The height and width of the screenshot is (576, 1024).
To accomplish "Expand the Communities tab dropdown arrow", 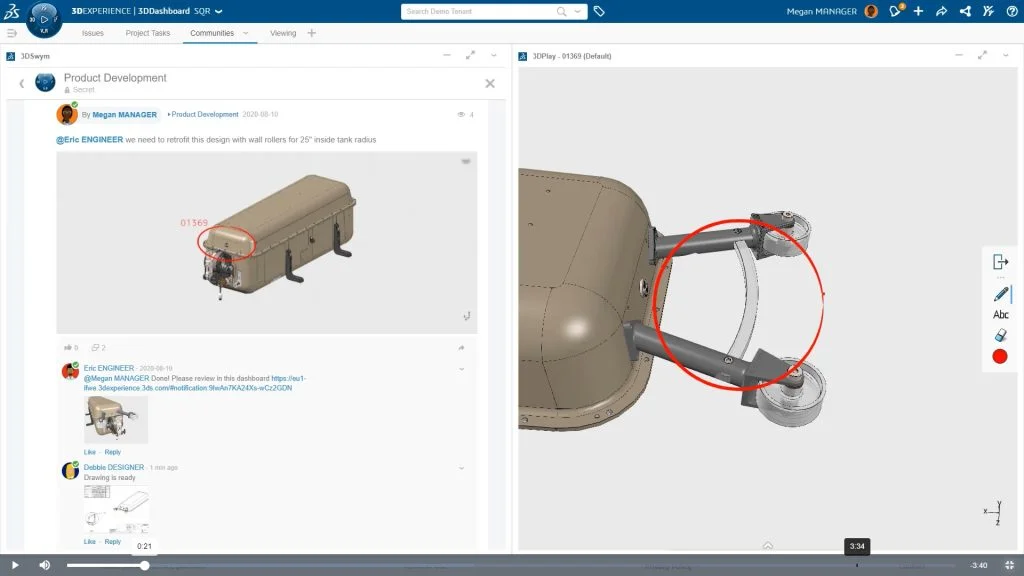I will (246, 33).
